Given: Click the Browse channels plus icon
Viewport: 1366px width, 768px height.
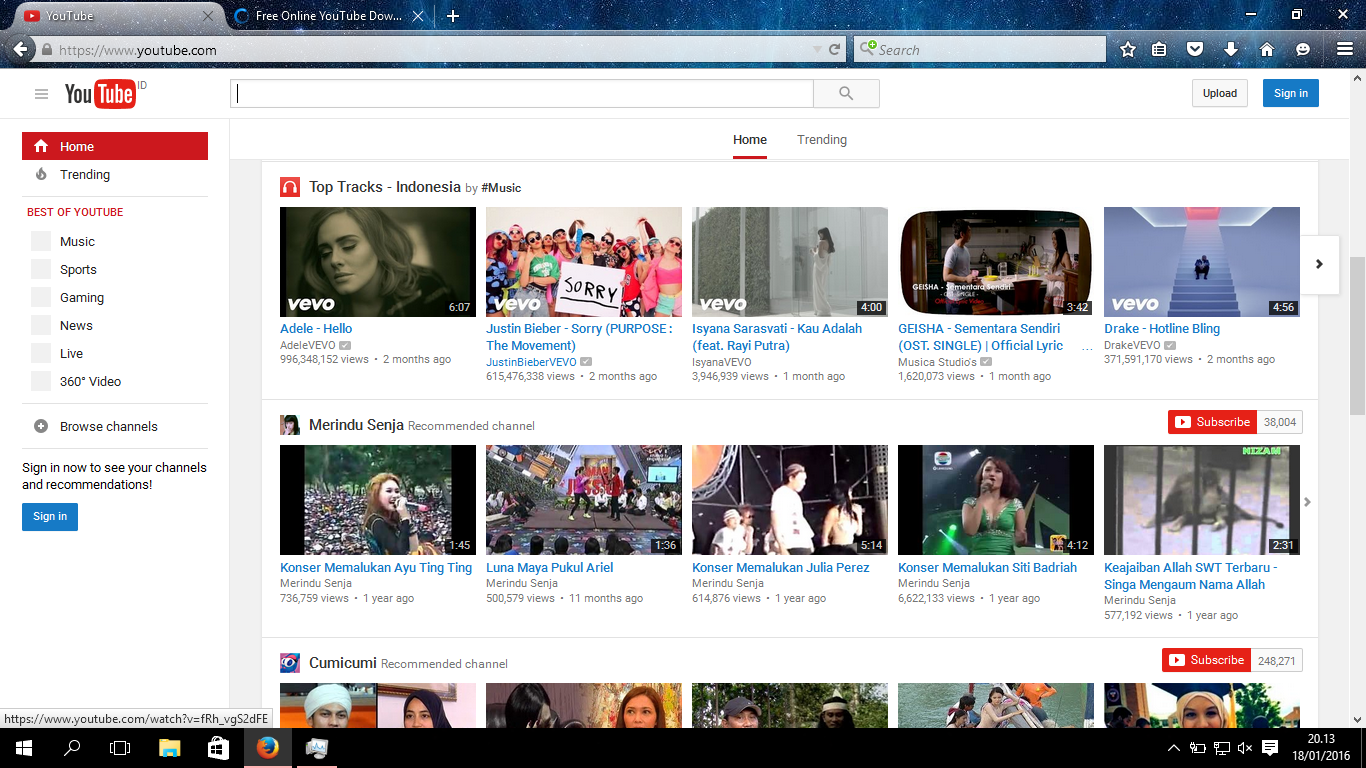Looking at the screenshot, I should (41, 426).
